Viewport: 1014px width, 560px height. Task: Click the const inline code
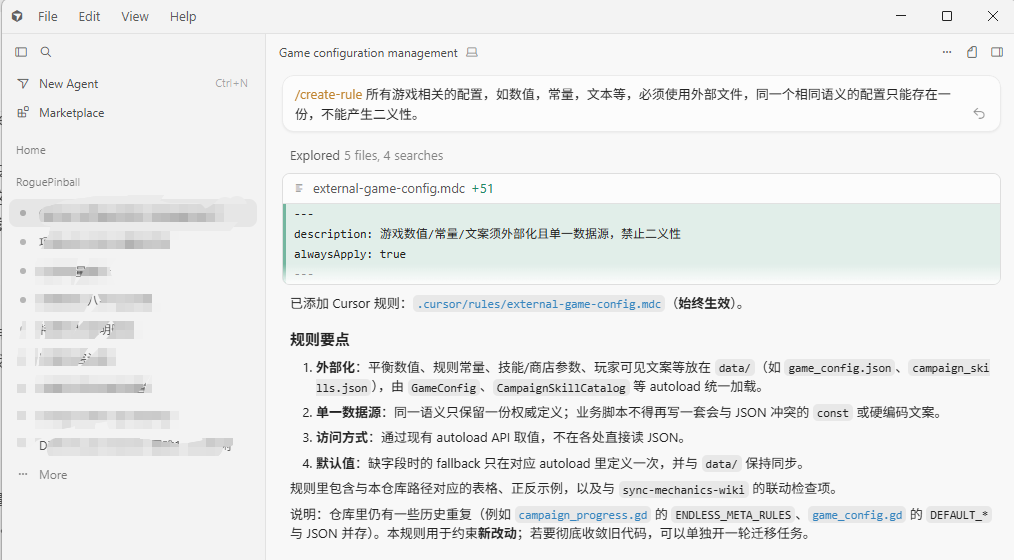[832, 413]
